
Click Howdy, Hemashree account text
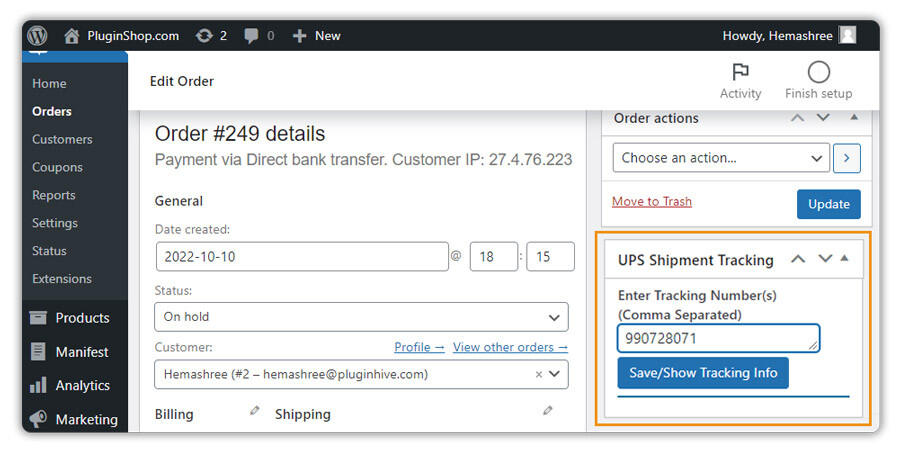tap(778, 36)
